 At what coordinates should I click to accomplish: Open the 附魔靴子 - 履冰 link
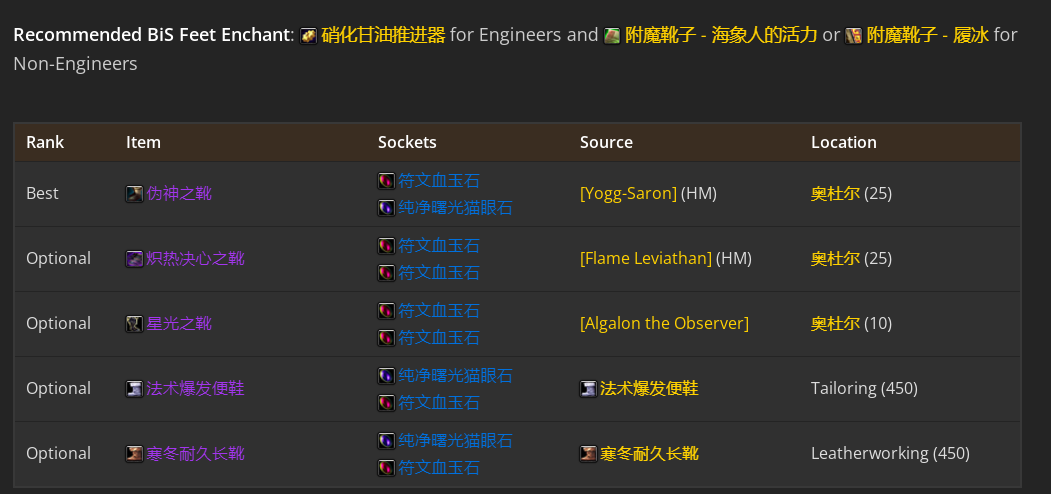tap(928, 35)
